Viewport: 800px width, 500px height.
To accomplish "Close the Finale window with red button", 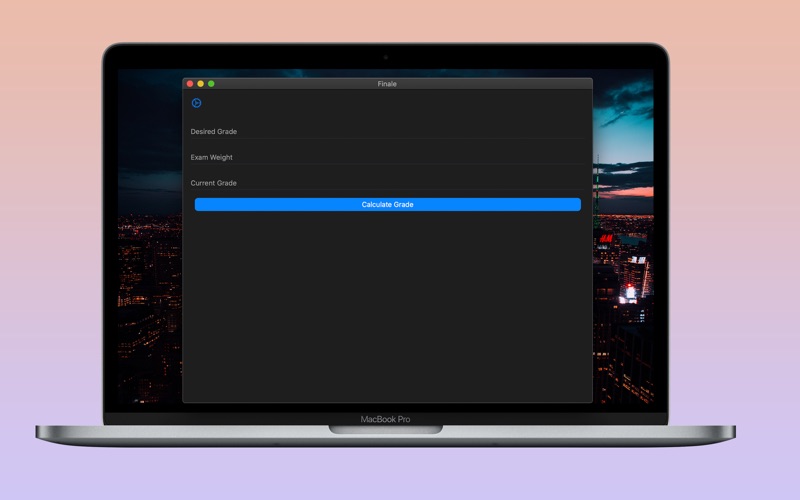I will point(190,84).
